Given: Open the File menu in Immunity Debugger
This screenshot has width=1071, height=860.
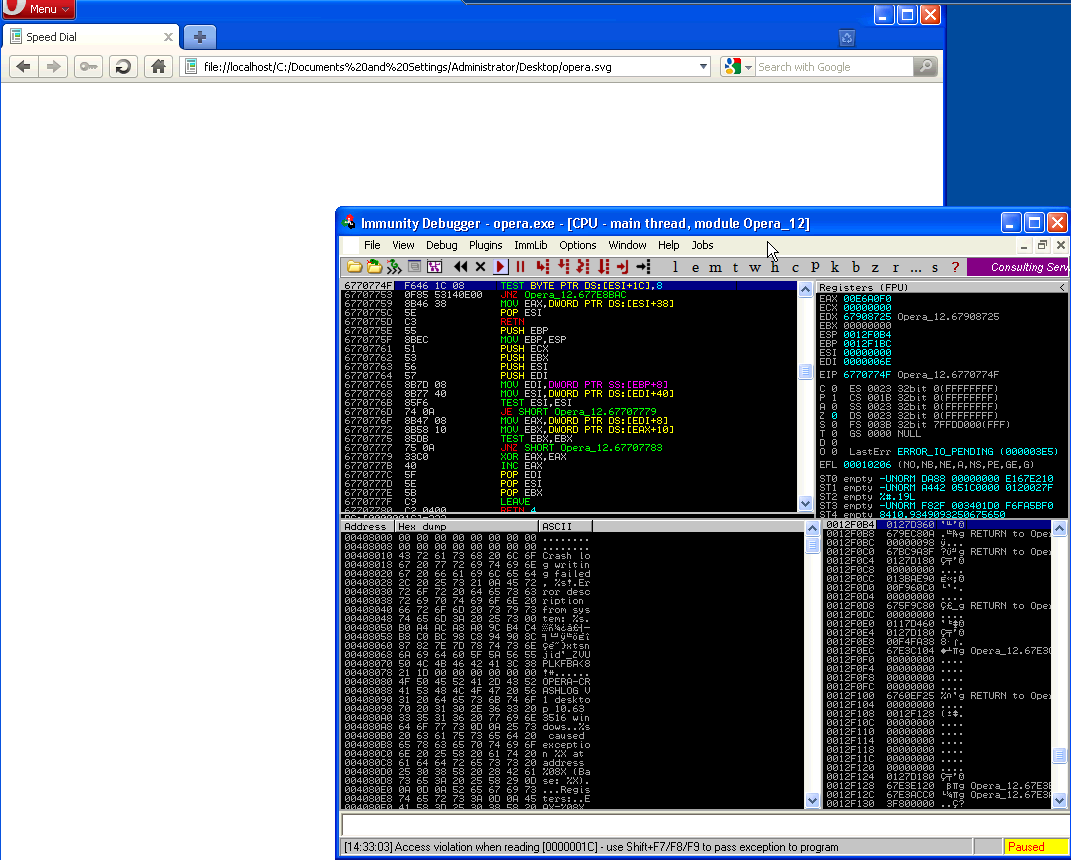Looking at the screenshot, I should (x=372, y=245).
